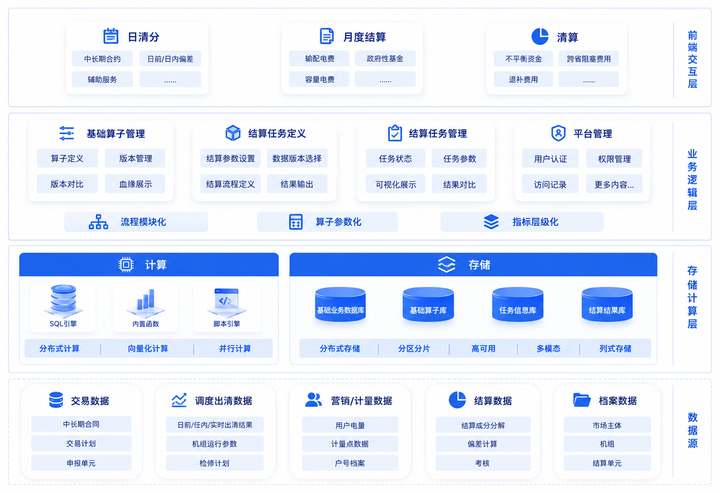Open 版本管理 under 基础算子管理
Viewport: 720px width, 493px height.
(135, 158)
